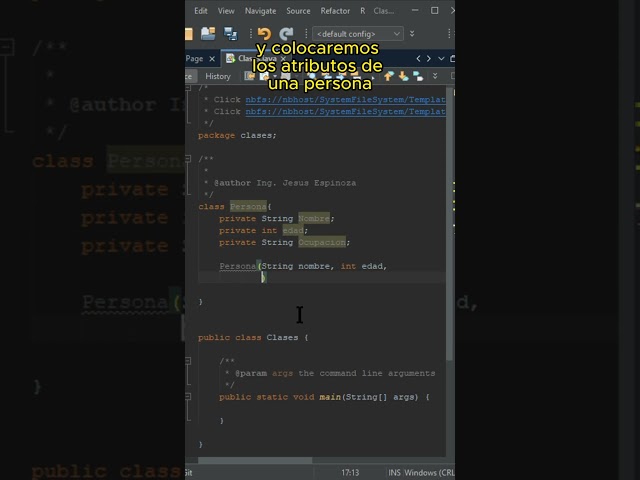Click the Windows (CRLF) line ending indicator
640x480 pixels.
[429, 473]
